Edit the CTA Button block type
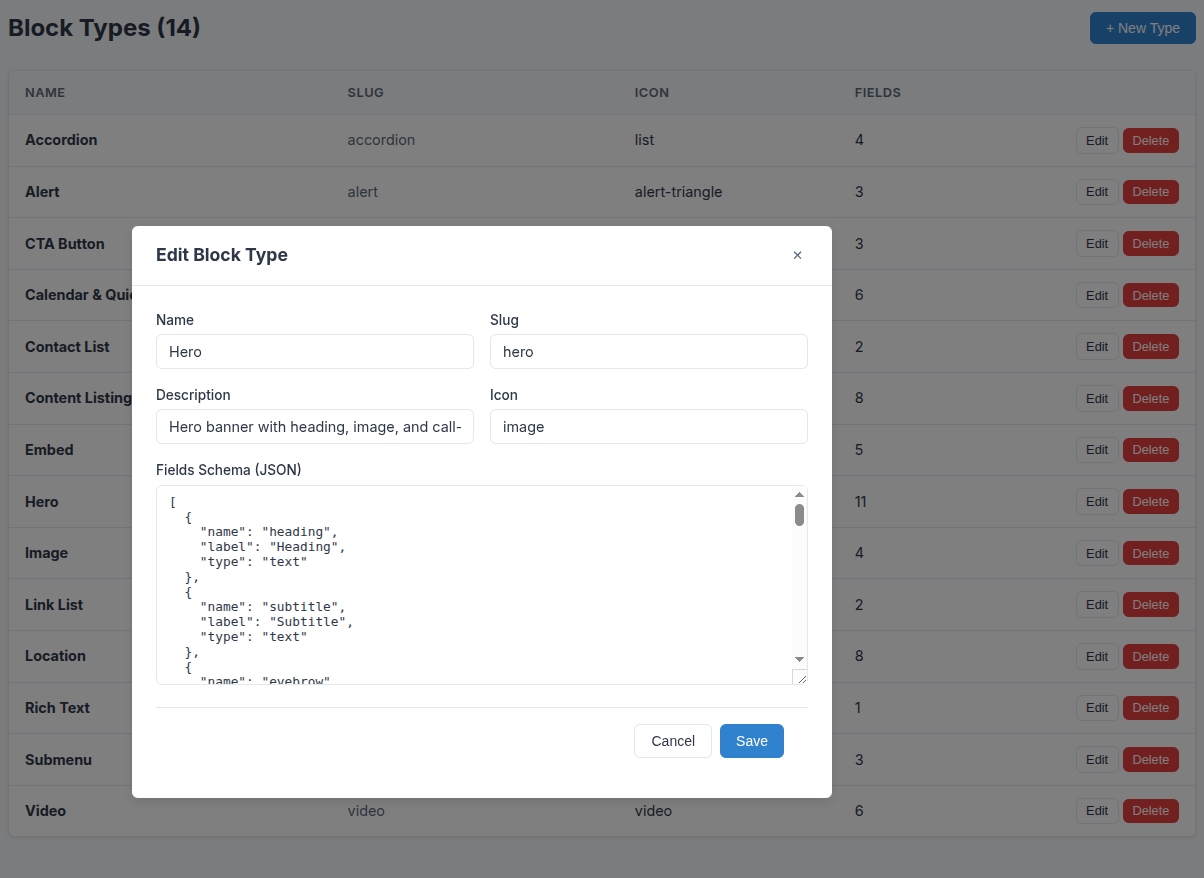The height and width of the screenshot is (878, 1204). click(x=1096, y=243)
